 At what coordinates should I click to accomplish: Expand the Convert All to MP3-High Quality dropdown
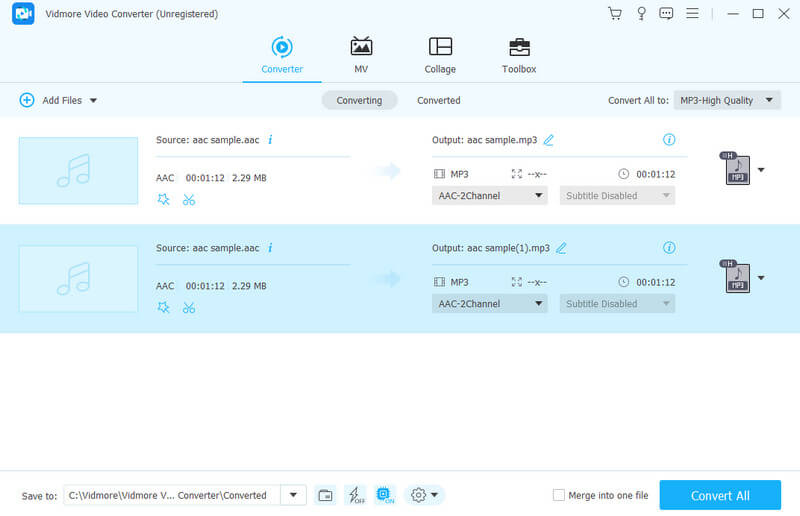click(x=727, y=100)
